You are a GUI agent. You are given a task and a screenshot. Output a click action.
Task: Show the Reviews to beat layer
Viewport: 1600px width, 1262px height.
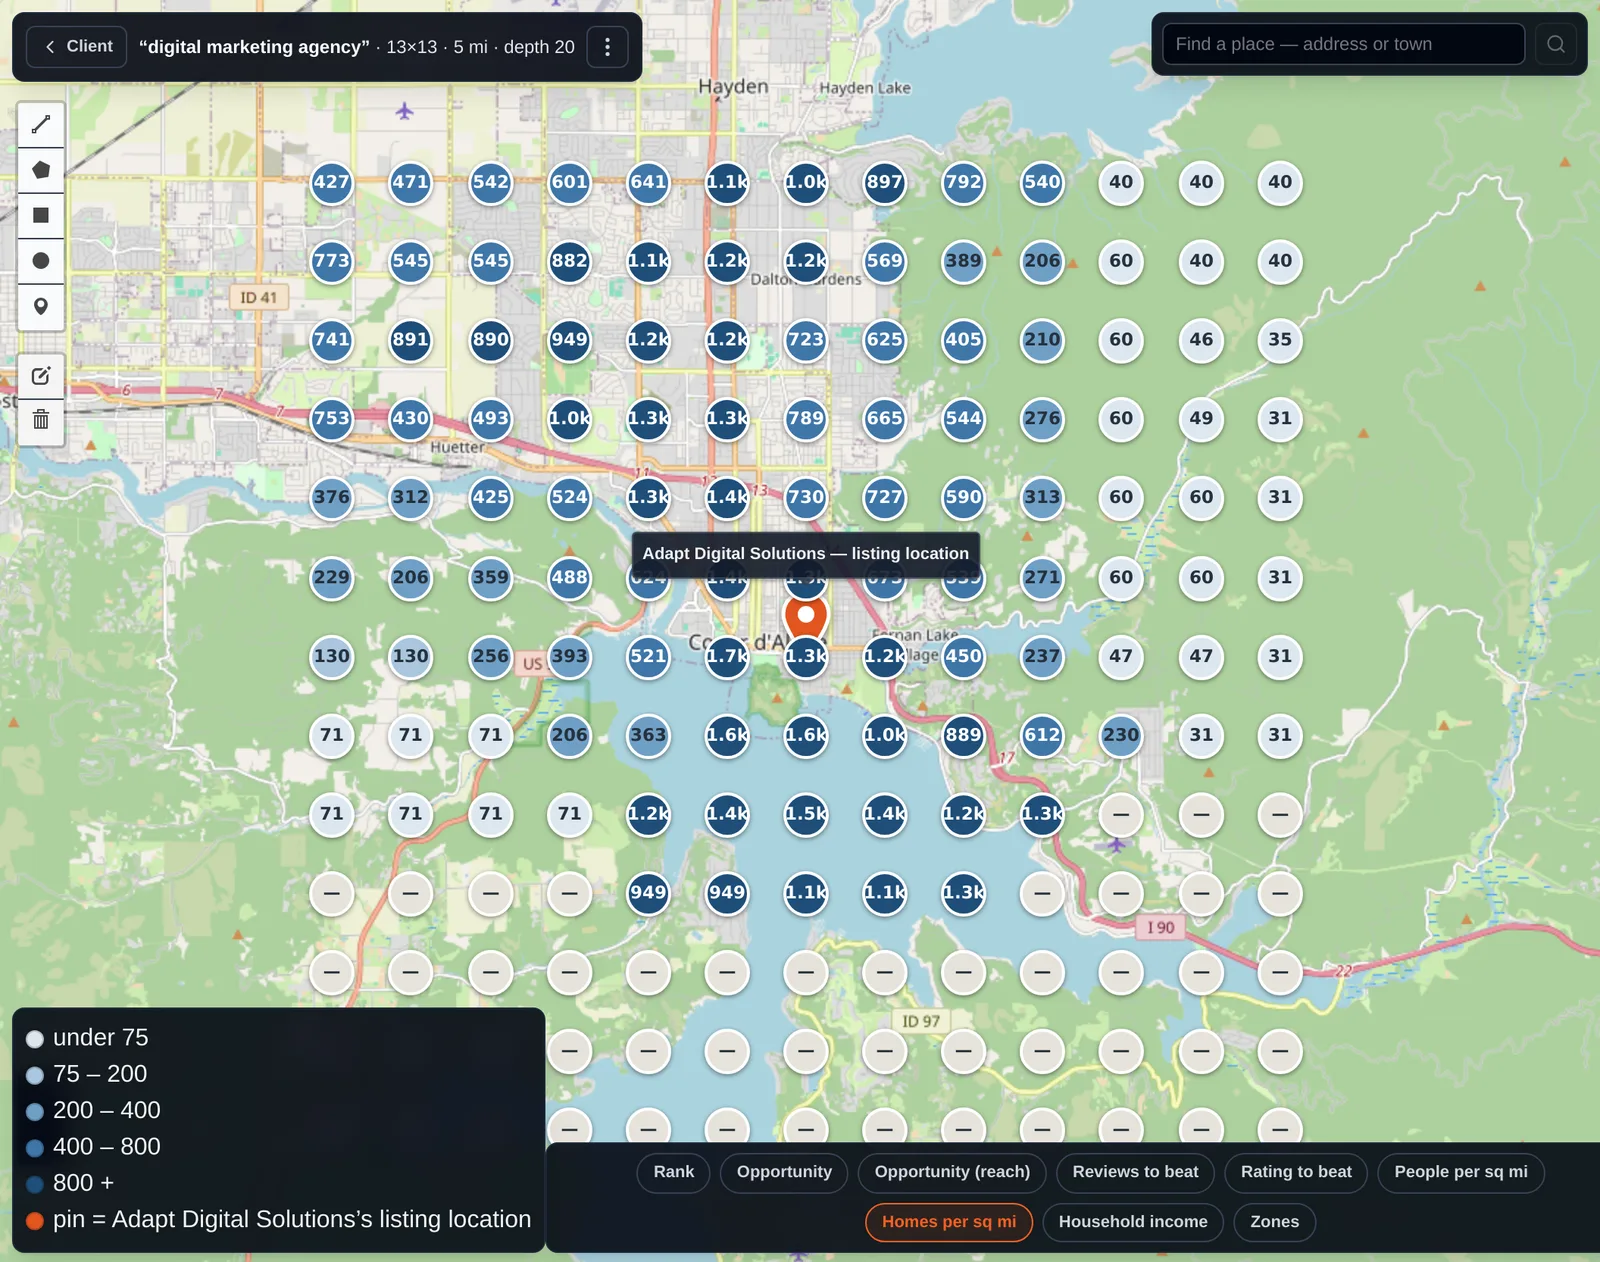tap(1135, 1172)
